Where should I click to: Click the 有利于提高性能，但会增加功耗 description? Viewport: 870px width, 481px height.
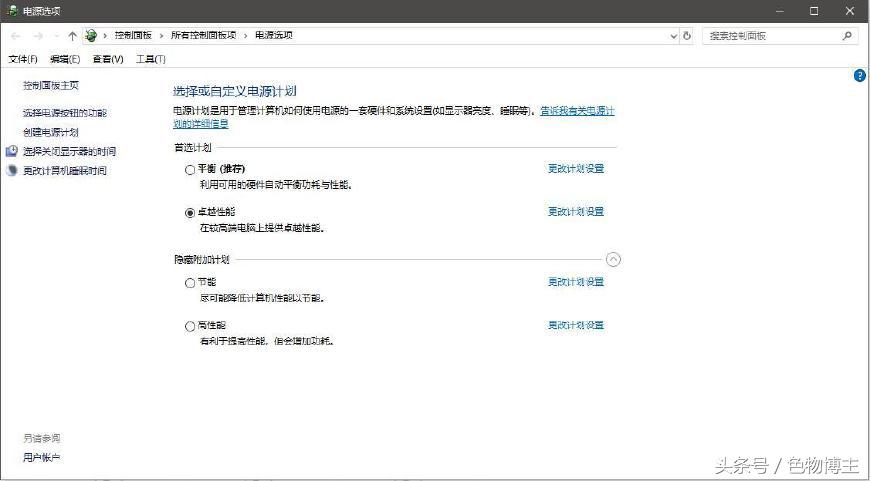pyautogui.click(x=267, y=341)
